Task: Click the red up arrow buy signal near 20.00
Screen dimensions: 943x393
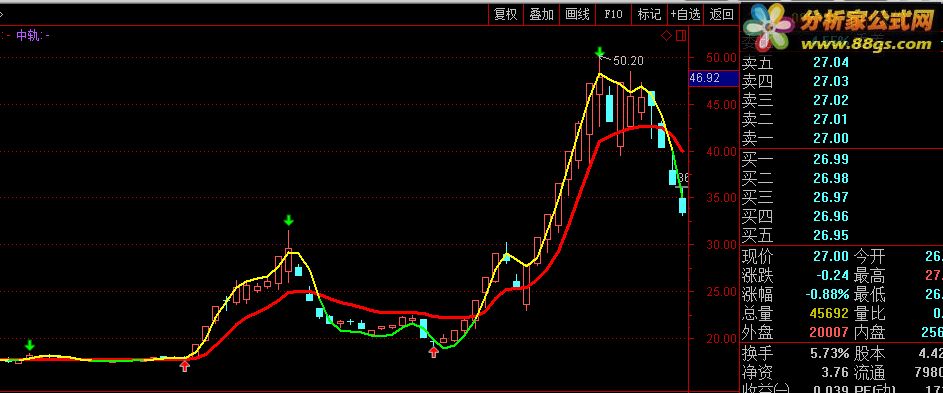Action: point(434,351)
